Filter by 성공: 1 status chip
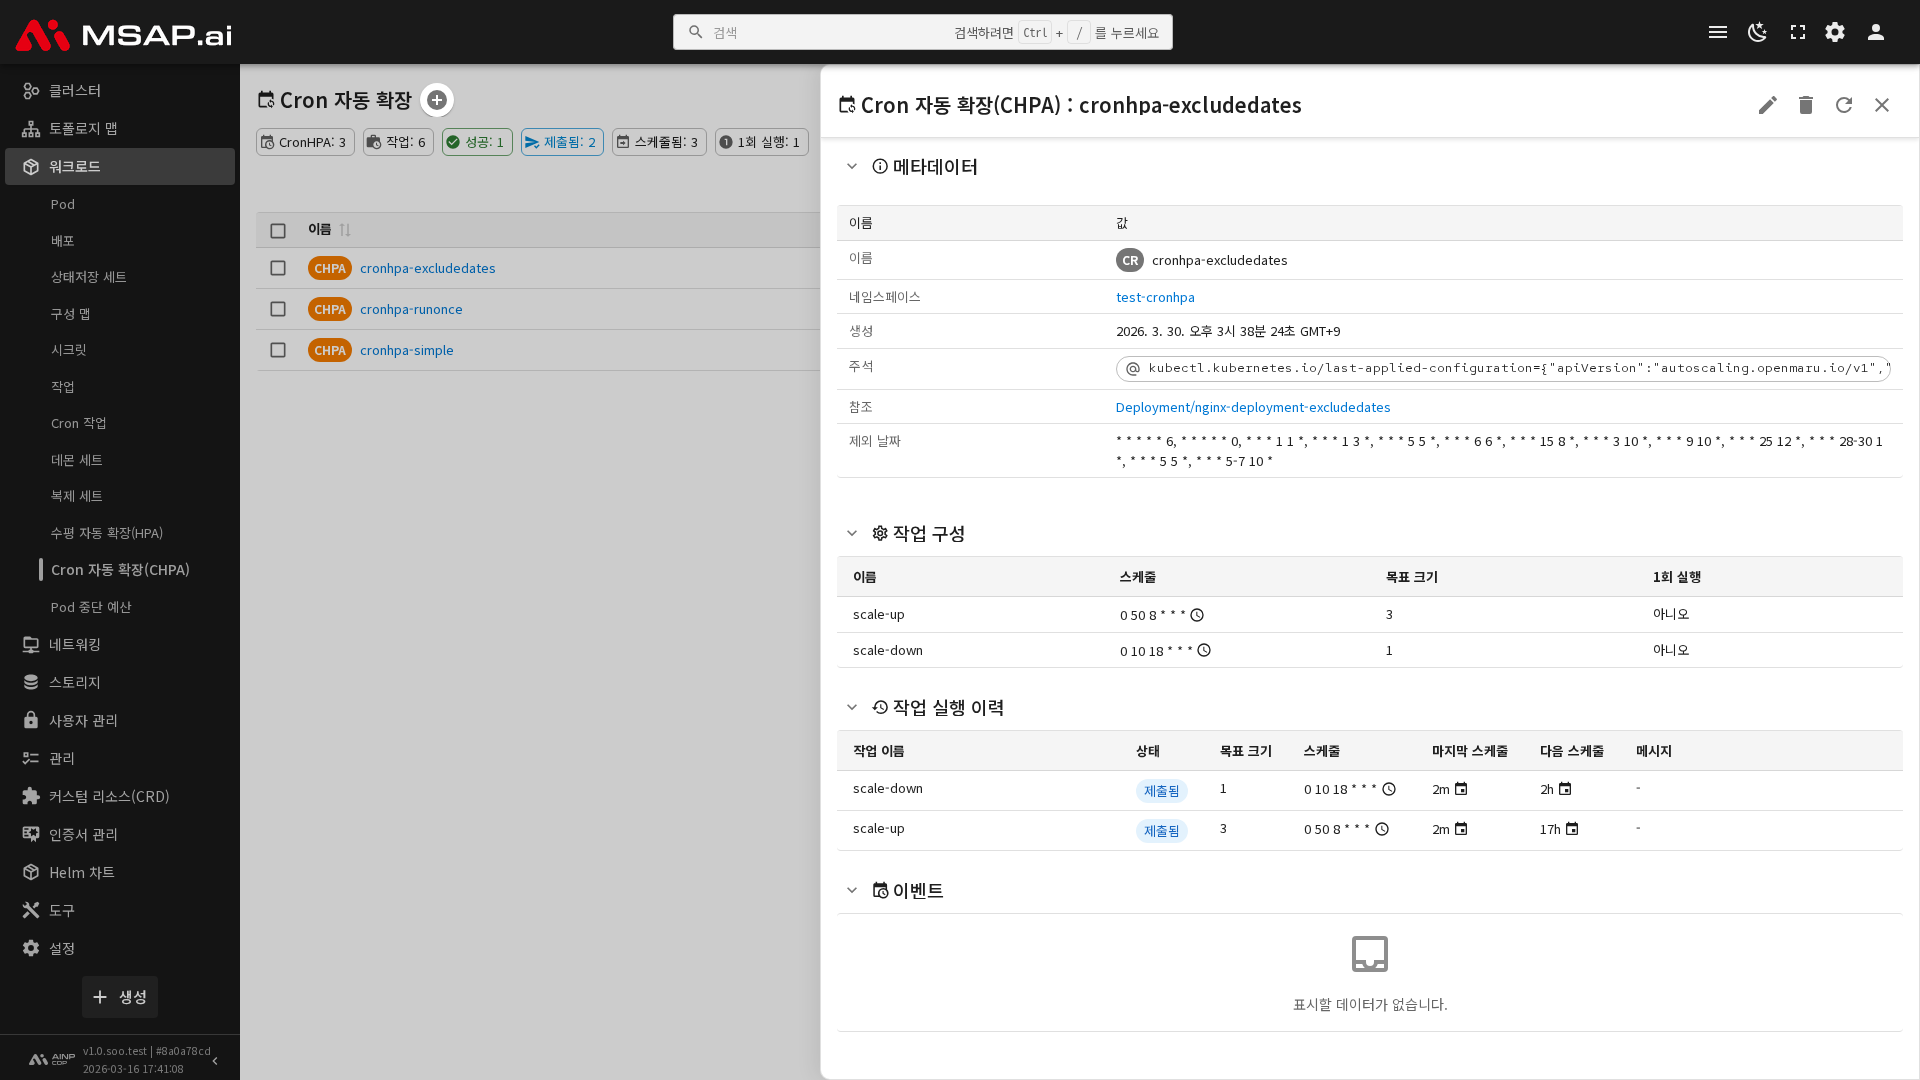 tap(477, 142)
